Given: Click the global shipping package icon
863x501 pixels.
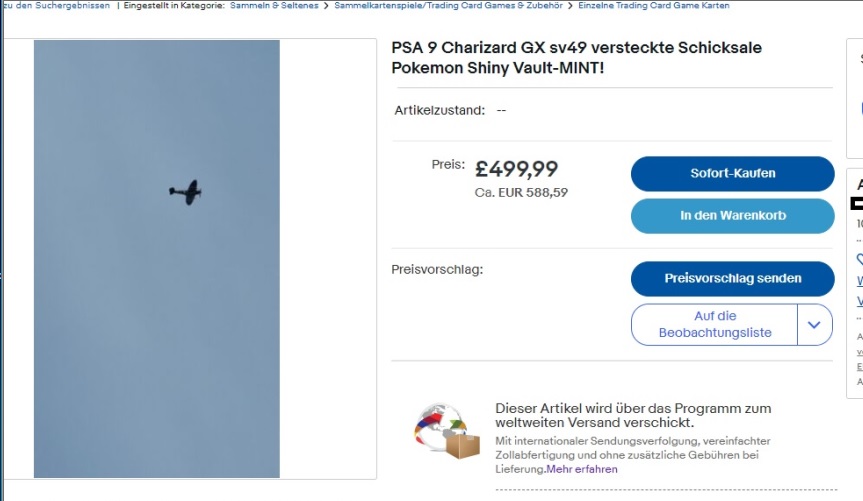Looking at the screenshot, I should [x=447, y=431].
